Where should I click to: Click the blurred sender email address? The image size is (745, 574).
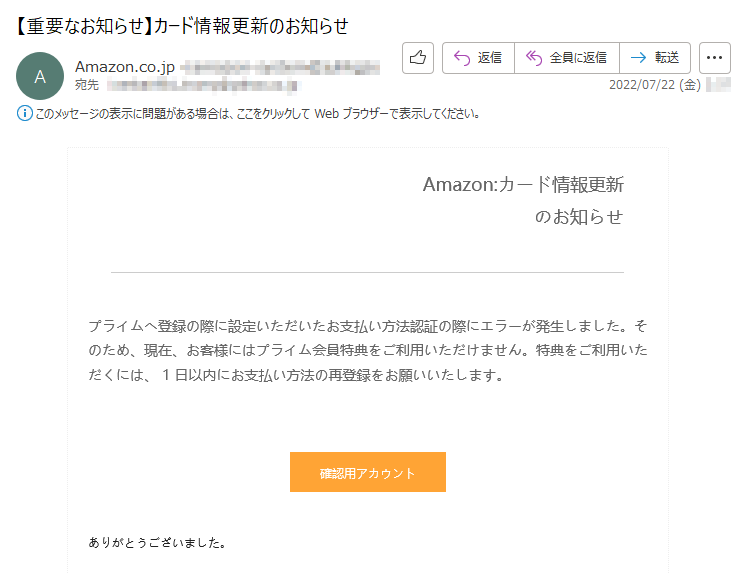tap(280, 67)
